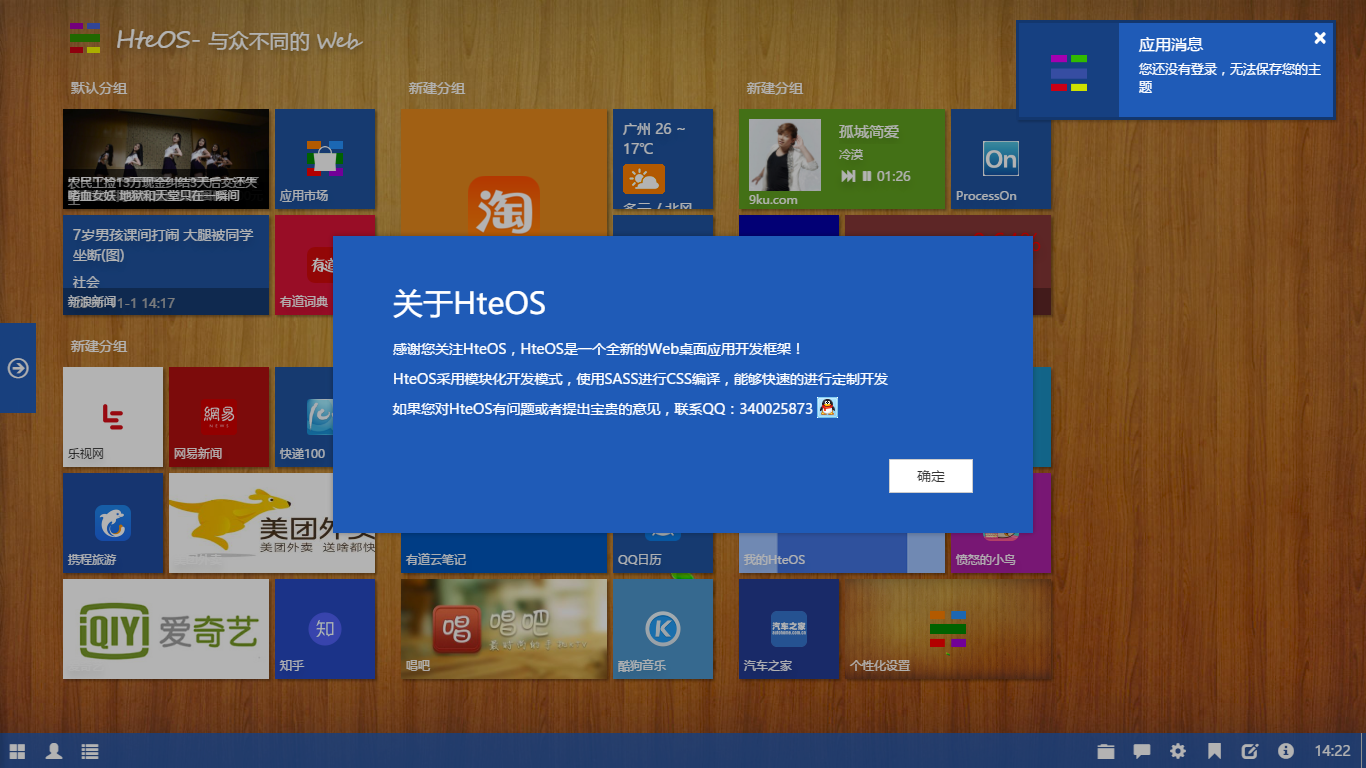Click 确定 to close the About dialog
This screenshot has width=1366, height=768.
coord(930,476)
